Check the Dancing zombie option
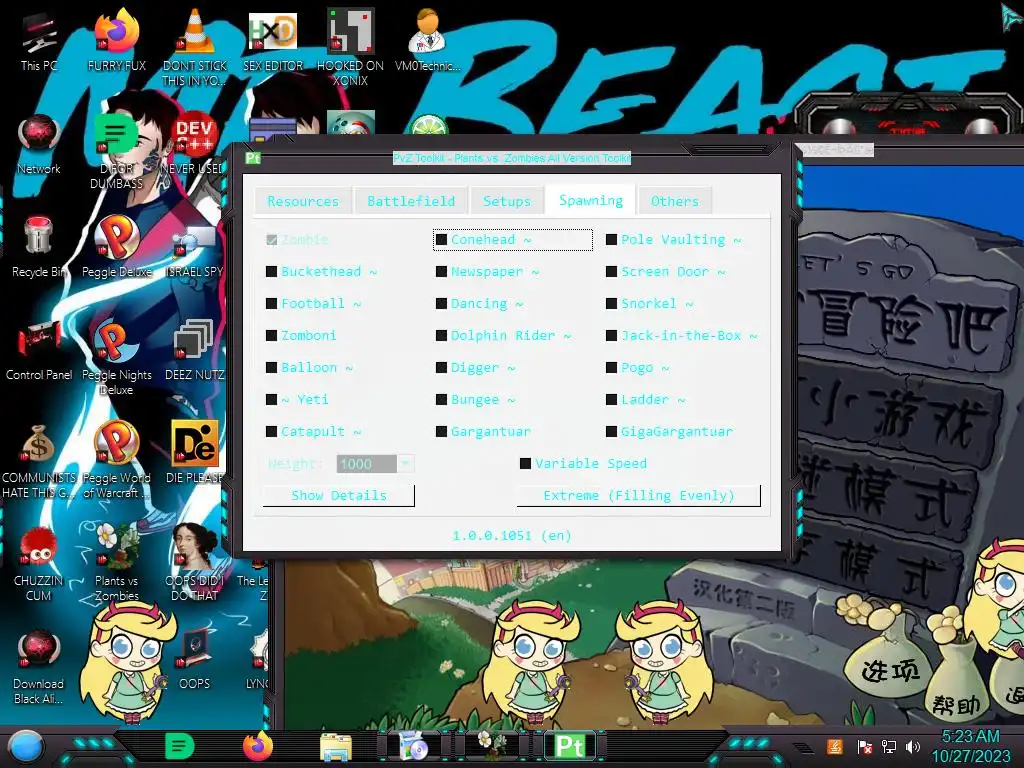This screenshot has width=1024, height=768. (441, 304)
